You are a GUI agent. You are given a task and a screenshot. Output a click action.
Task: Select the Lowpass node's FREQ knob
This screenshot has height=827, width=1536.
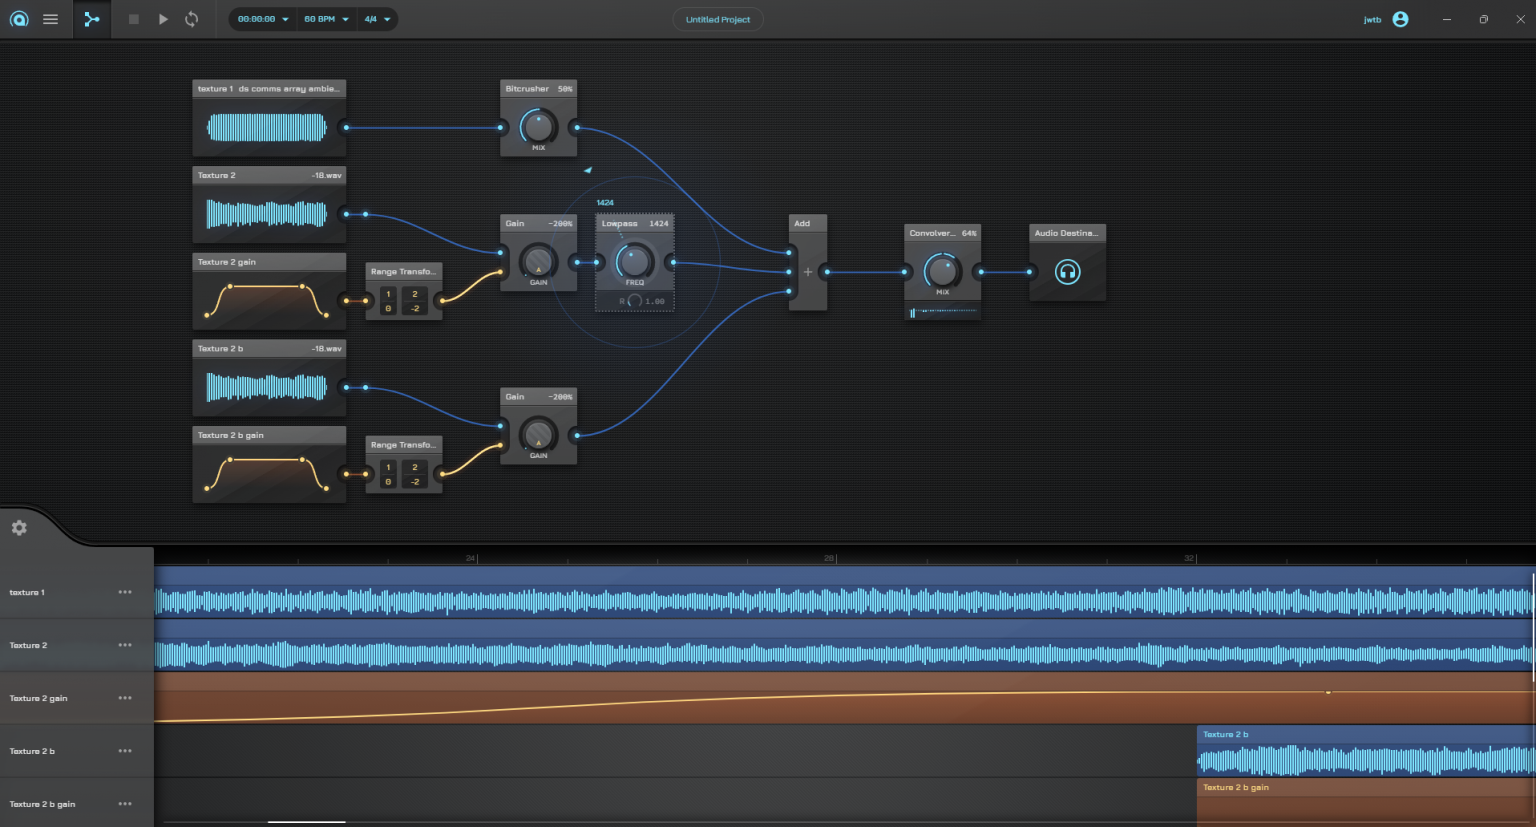[x=633, y=262]
